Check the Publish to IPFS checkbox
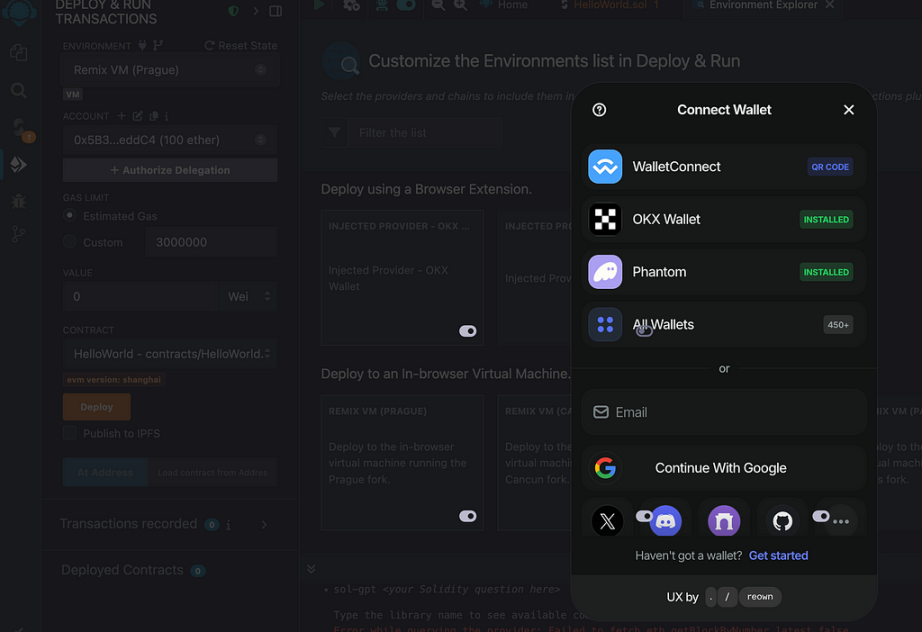 point(69,433)
